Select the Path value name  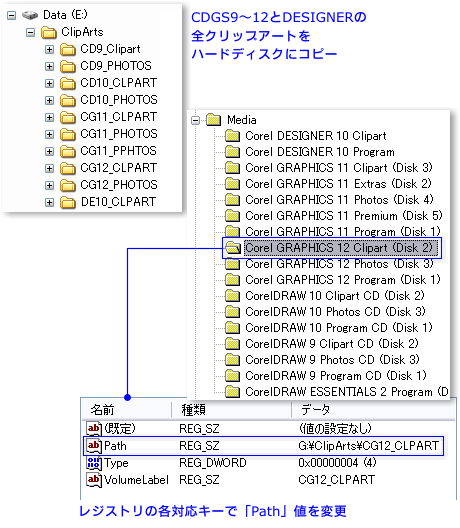pyautogui.click(x=115, y=446)
